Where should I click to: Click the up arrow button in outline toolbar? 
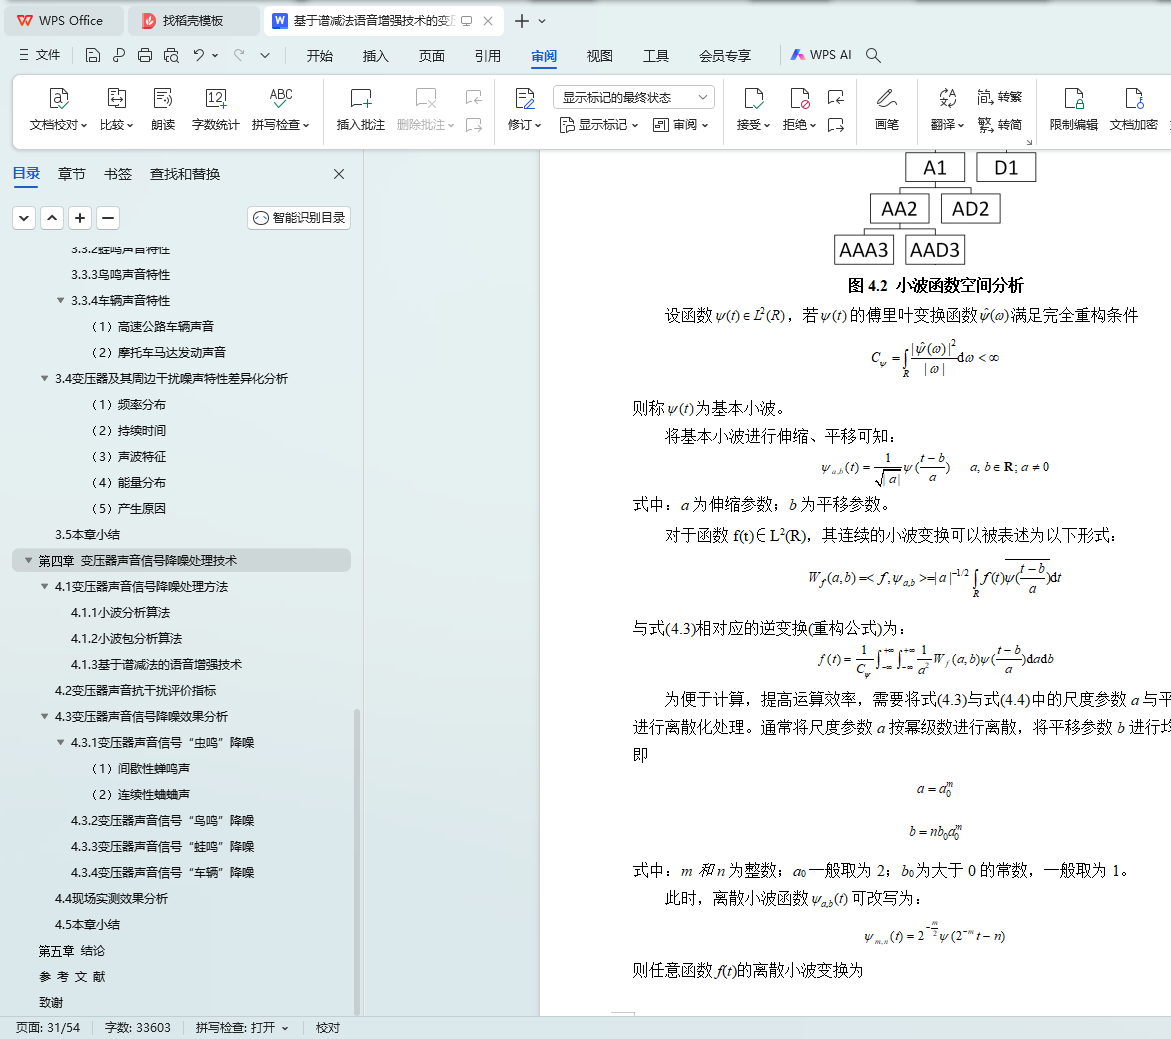coord(52,218)
